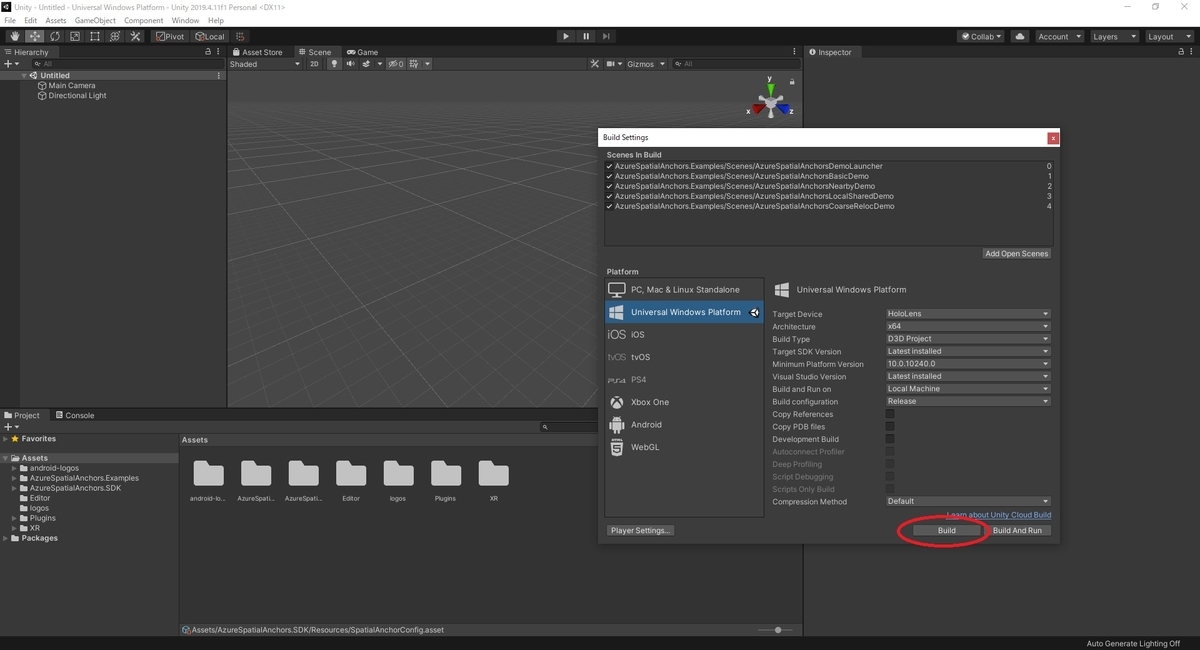Switch to the Asset Store tab
This screenshot has width=1200, height=650.
257,52
